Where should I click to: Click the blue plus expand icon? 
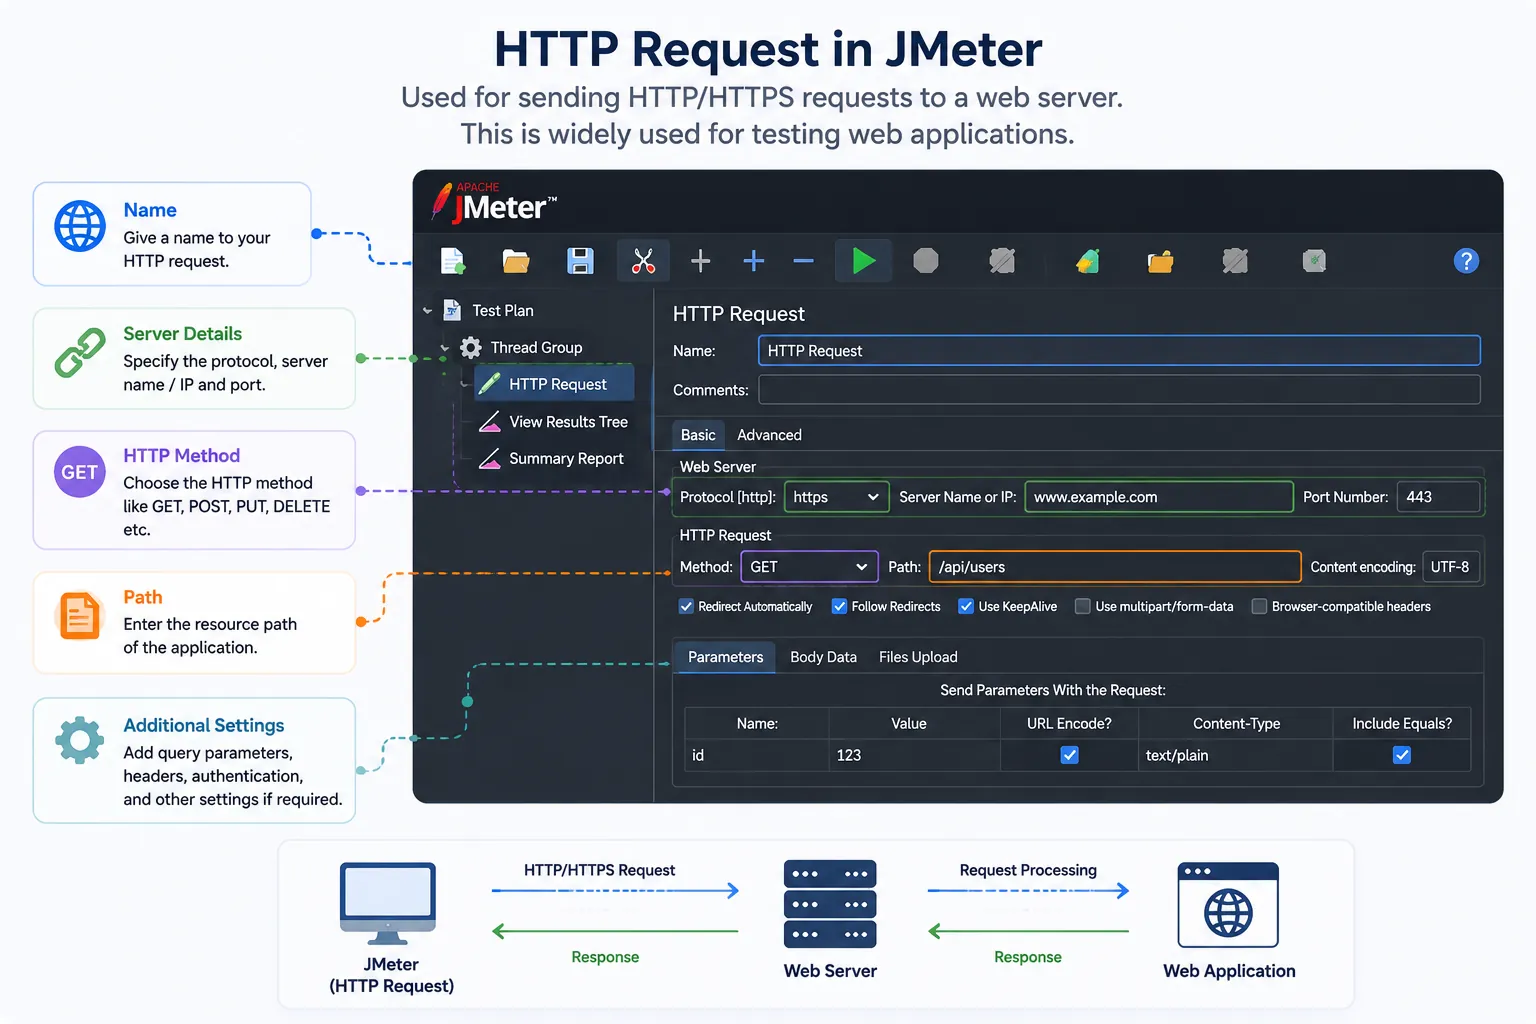pos(754,261)
